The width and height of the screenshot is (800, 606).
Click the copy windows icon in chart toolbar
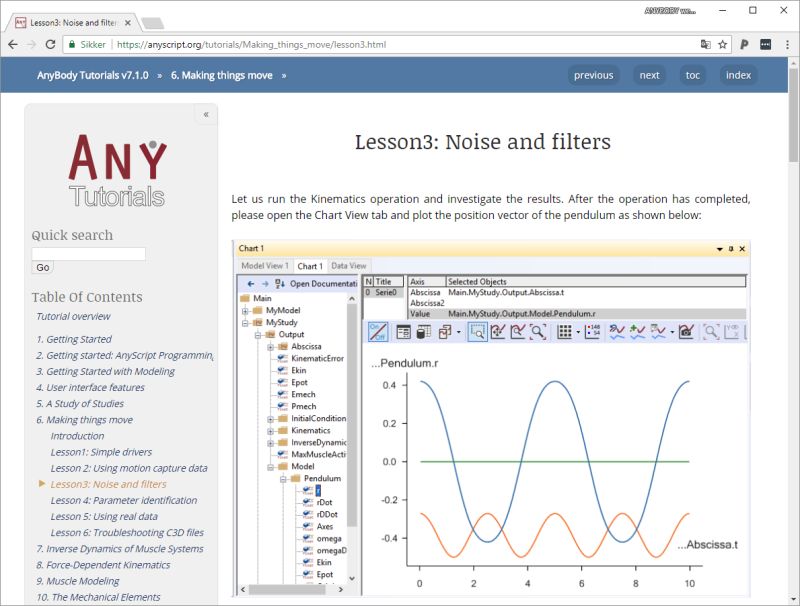445,332
